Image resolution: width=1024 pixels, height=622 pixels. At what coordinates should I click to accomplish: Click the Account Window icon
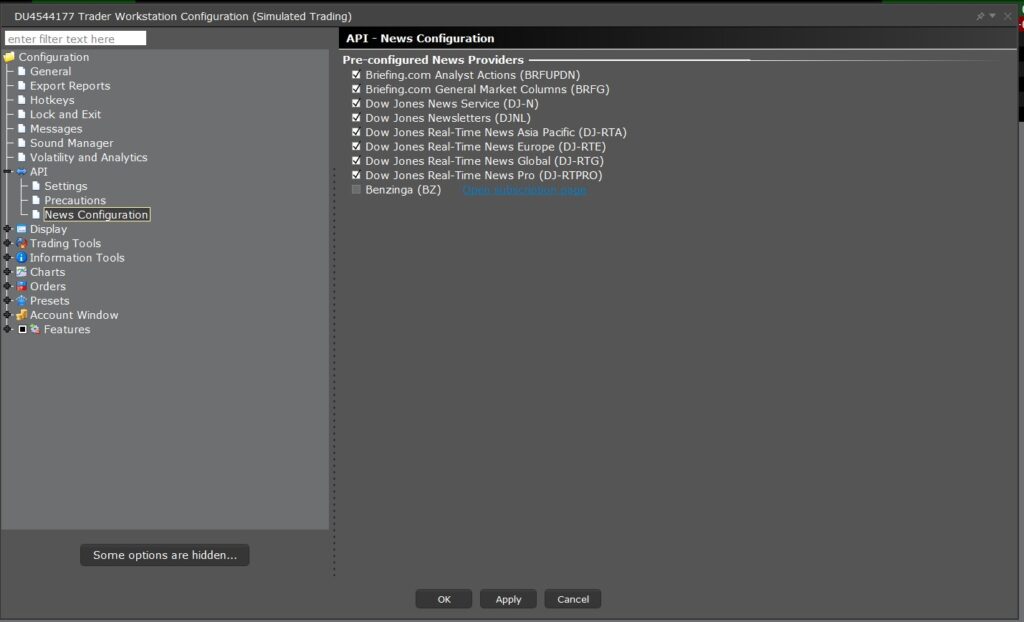tap(22, 315)
